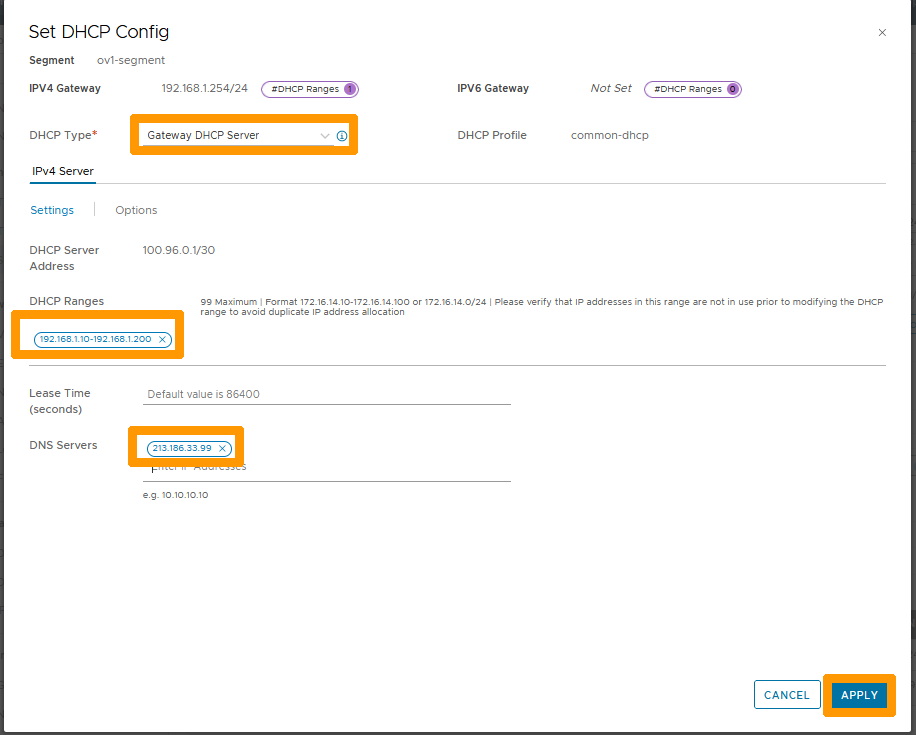Switch to the Options tab
Screen dimensions: 916x735
click(x=136, y=210)
